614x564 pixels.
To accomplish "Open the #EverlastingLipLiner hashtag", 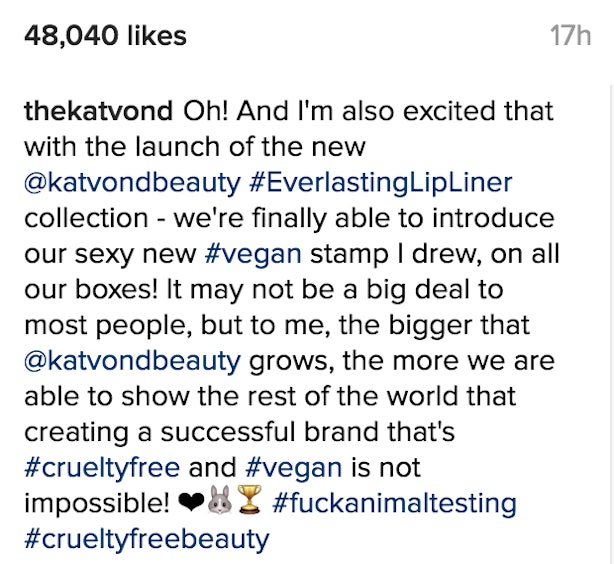I will [x=381, y=183].
